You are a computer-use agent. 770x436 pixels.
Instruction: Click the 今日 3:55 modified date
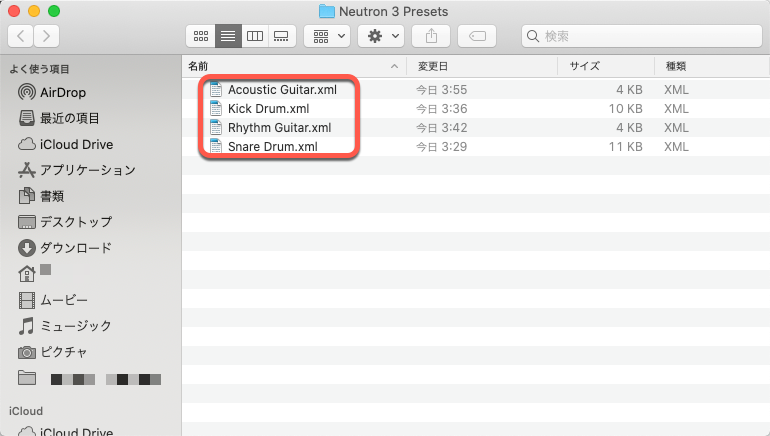[x=441, y=90]
